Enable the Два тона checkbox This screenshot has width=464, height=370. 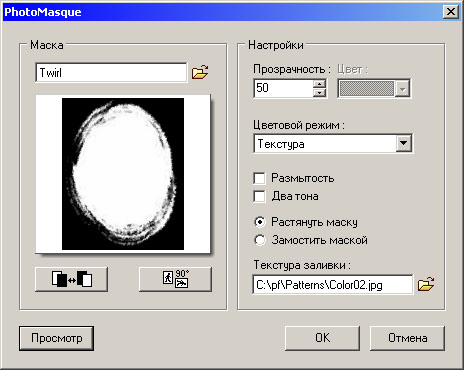click(259, 196)
